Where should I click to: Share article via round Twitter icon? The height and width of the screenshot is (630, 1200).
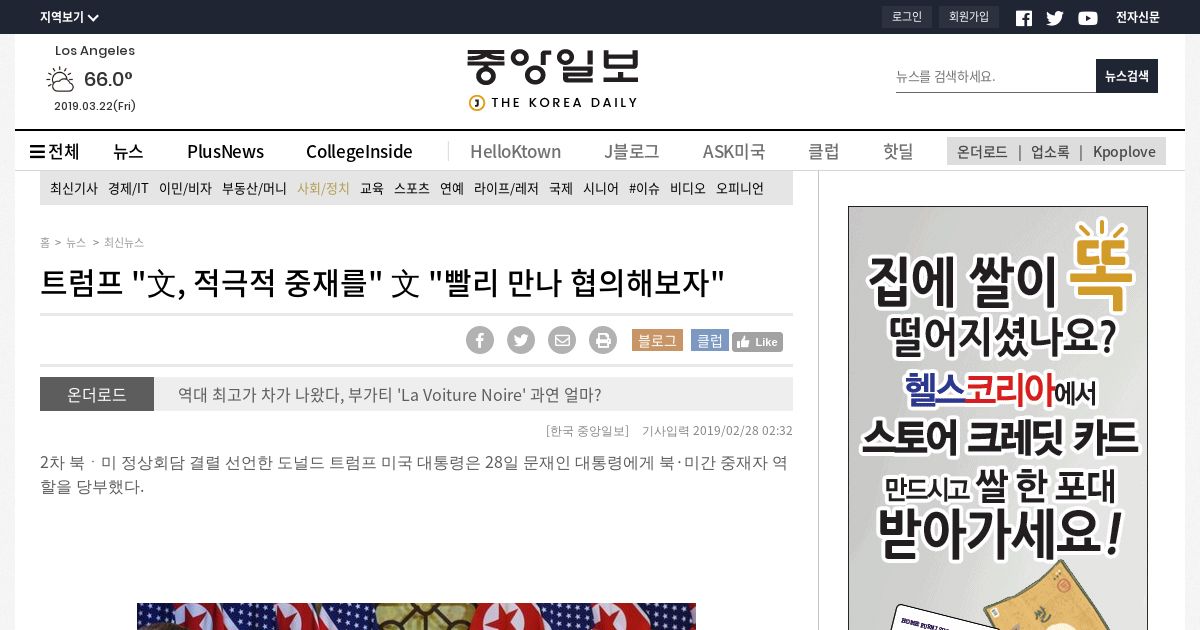coord(521,340)
